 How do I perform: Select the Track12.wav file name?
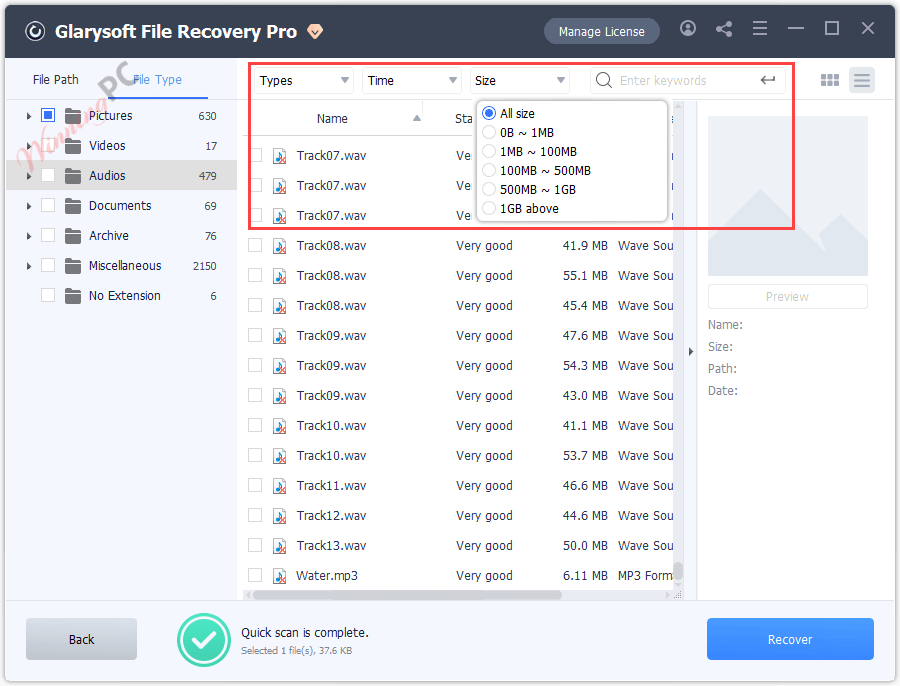click(x=331, y=516)
